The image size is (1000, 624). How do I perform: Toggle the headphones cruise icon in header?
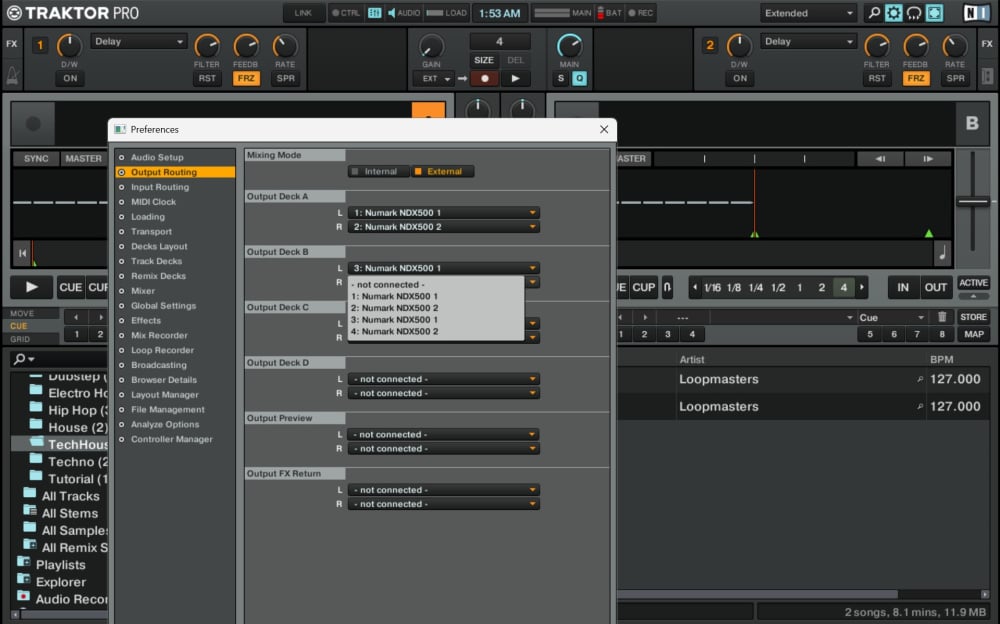coord(914,13)
